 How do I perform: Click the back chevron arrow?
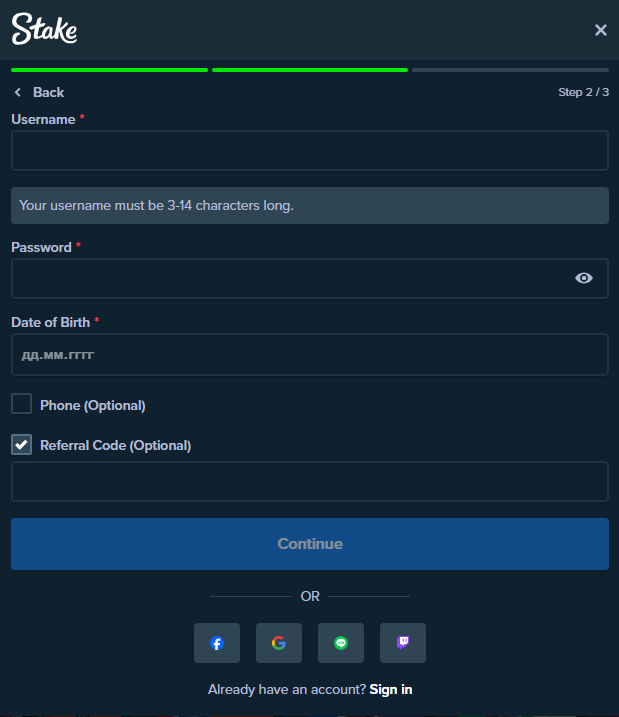click(x=17, y=92)
